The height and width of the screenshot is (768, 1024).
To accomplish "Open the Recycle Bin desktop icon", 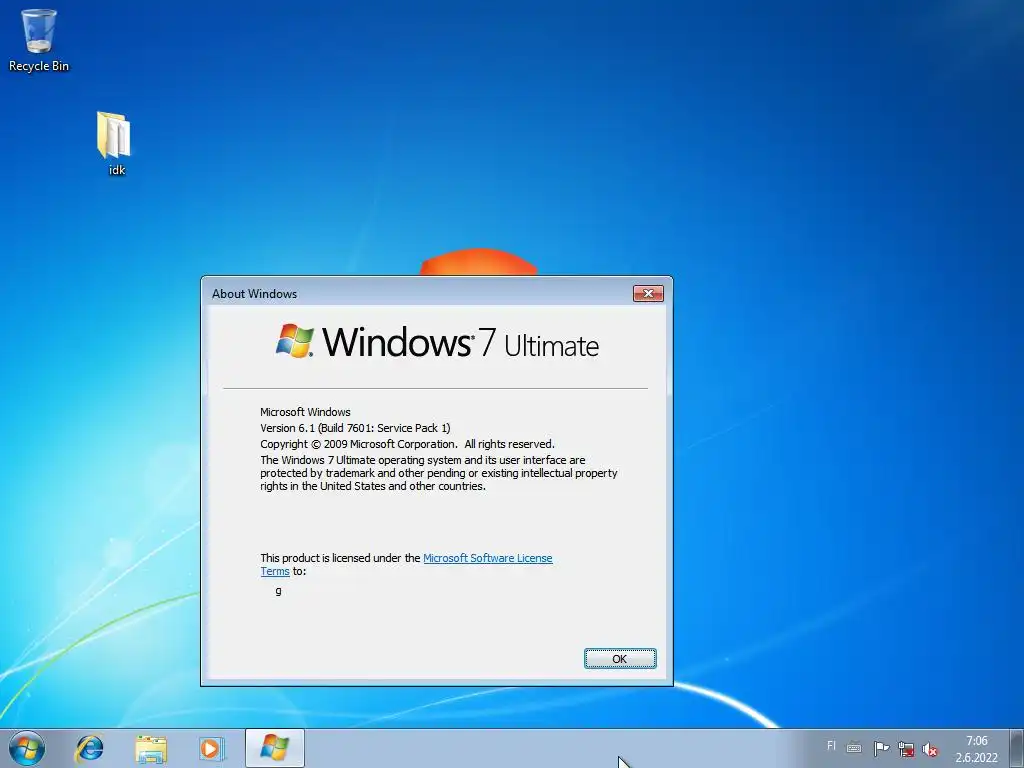I will click(39, 40).
